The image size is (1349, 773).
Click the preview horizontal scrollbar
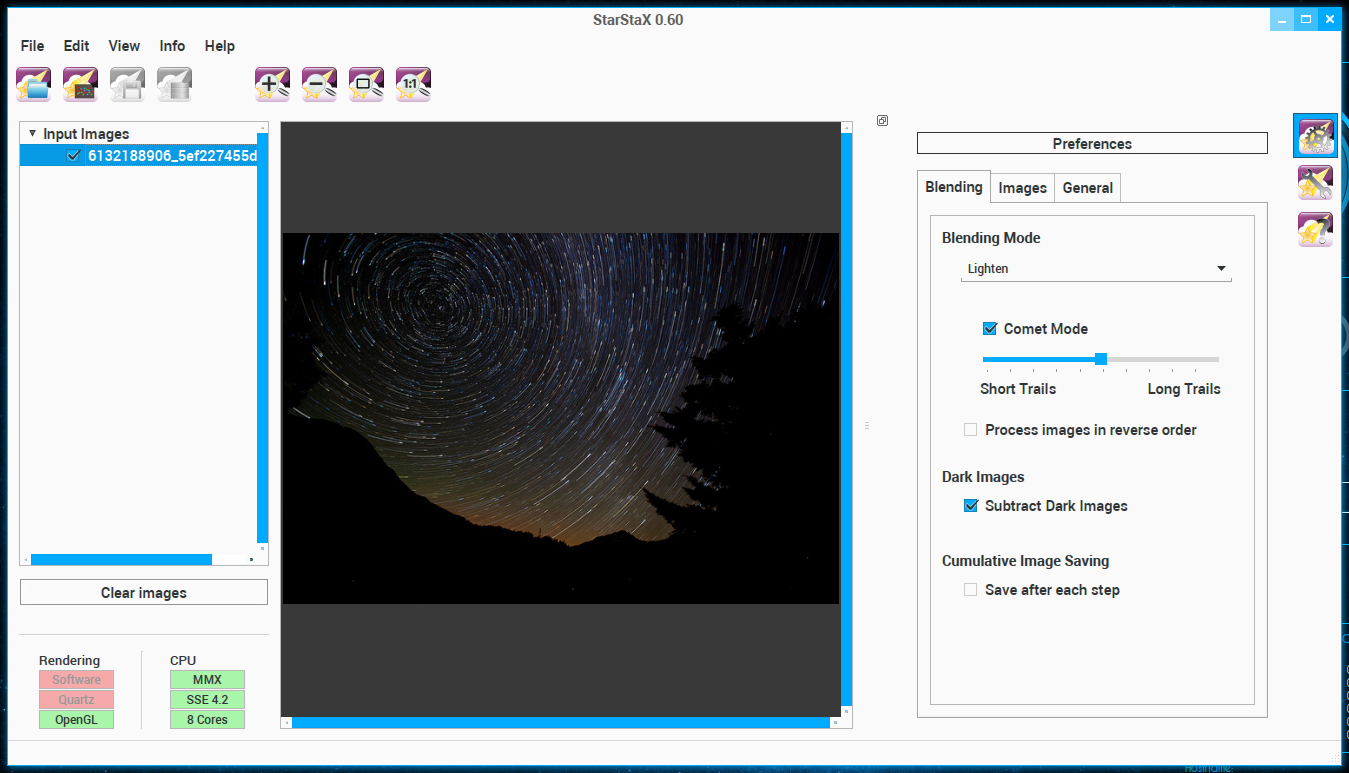[561, 722]
